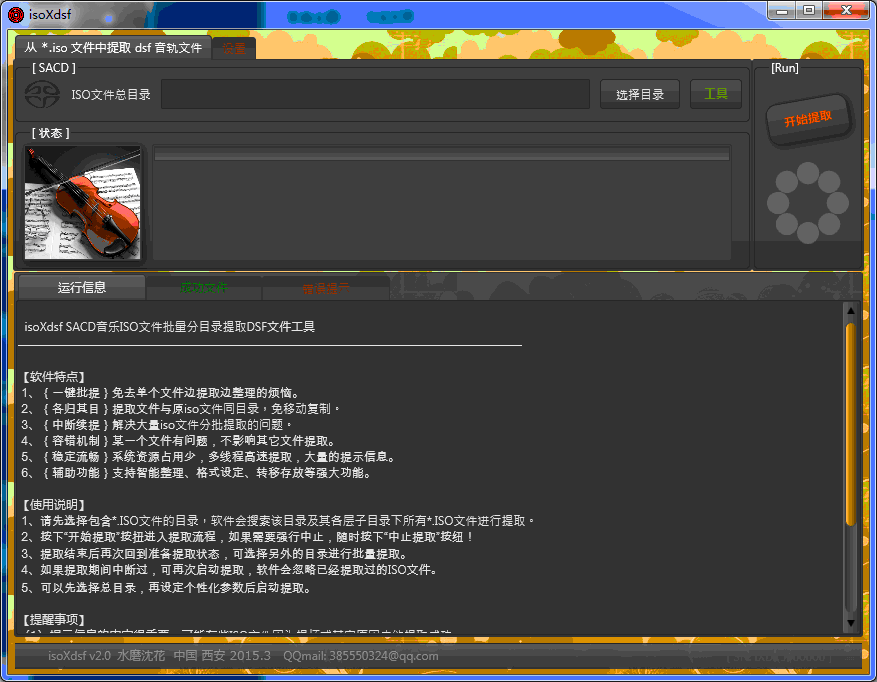Show the red 错误提示 errors tab
The width and height of the screenshot is (877, 682).
click(326, 288)
